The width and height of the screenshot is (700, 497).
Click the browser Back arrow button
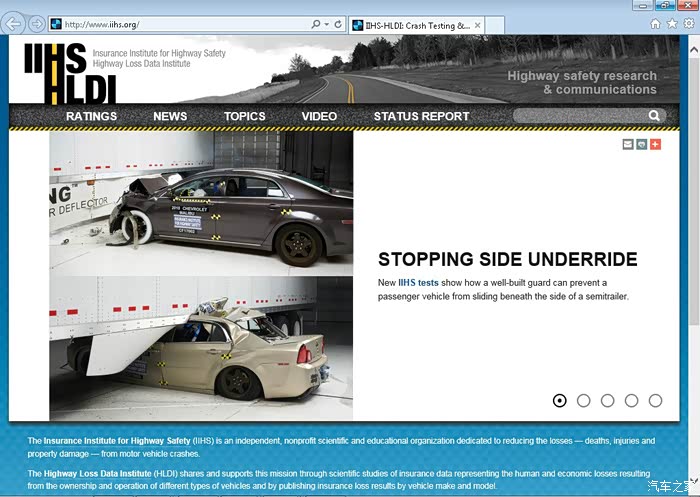(13, 24)
